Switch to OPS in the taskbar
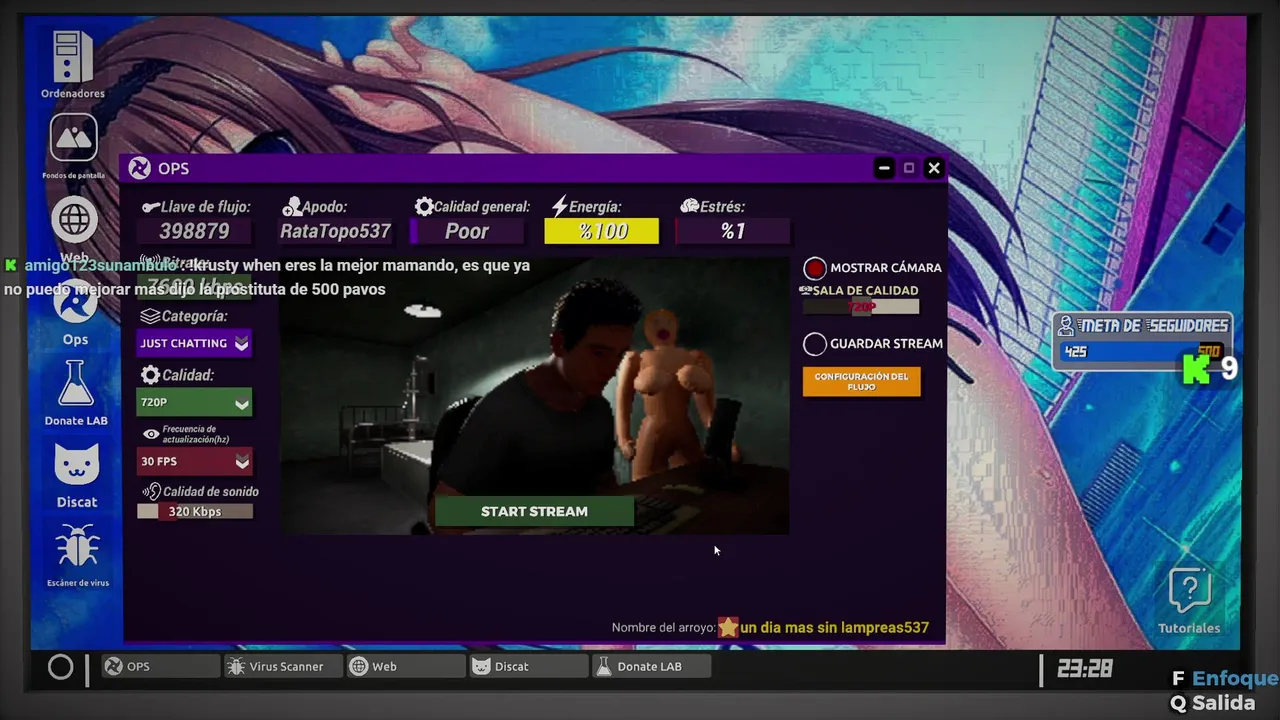1280x720 pixels. coord(161,666)
